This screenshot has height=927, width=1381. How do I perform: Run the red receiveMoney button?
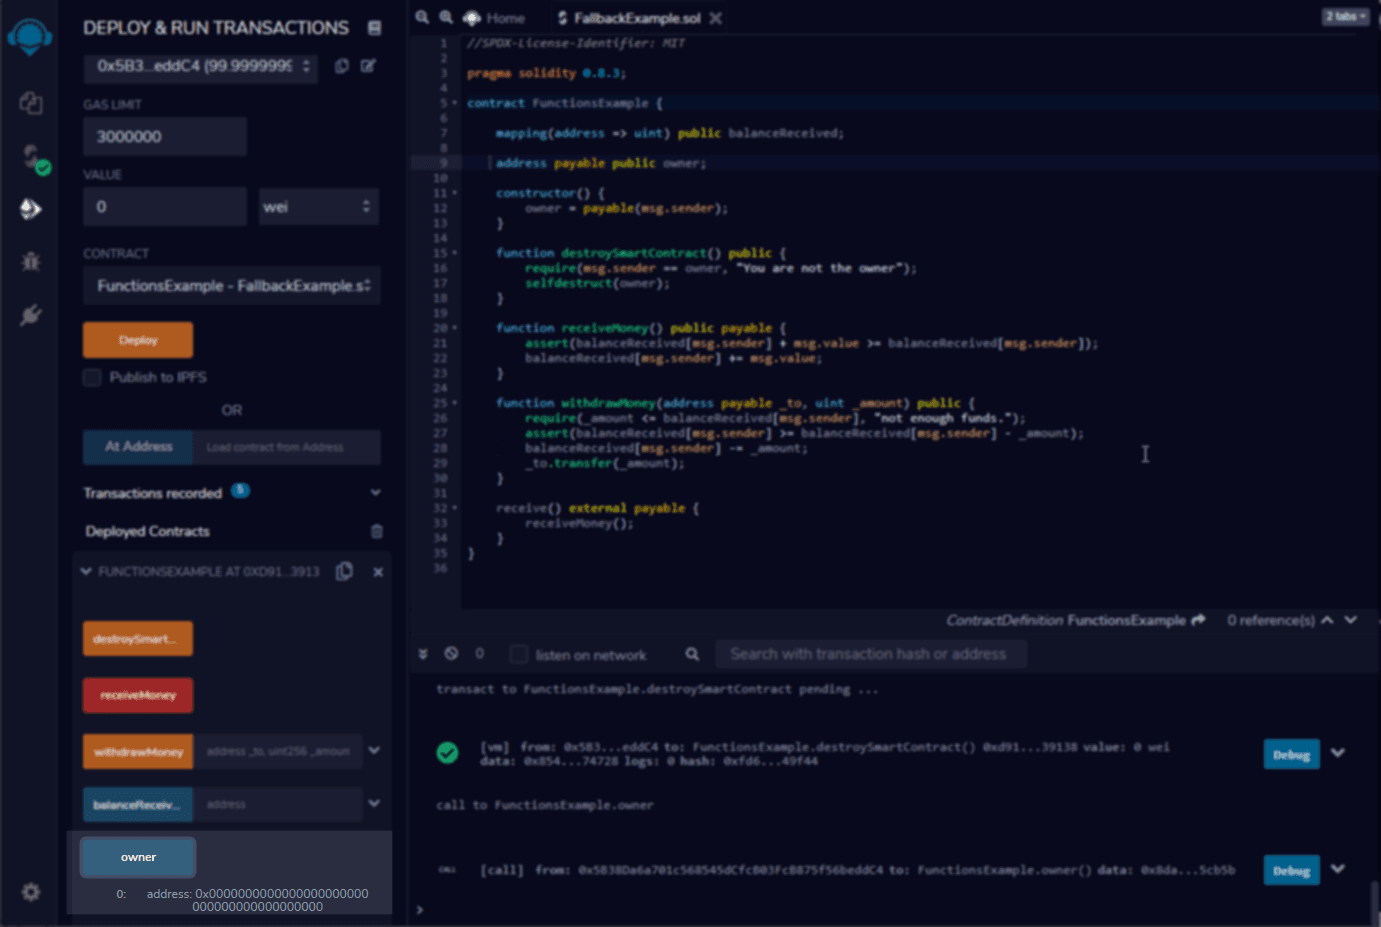(x=138, y=695)
